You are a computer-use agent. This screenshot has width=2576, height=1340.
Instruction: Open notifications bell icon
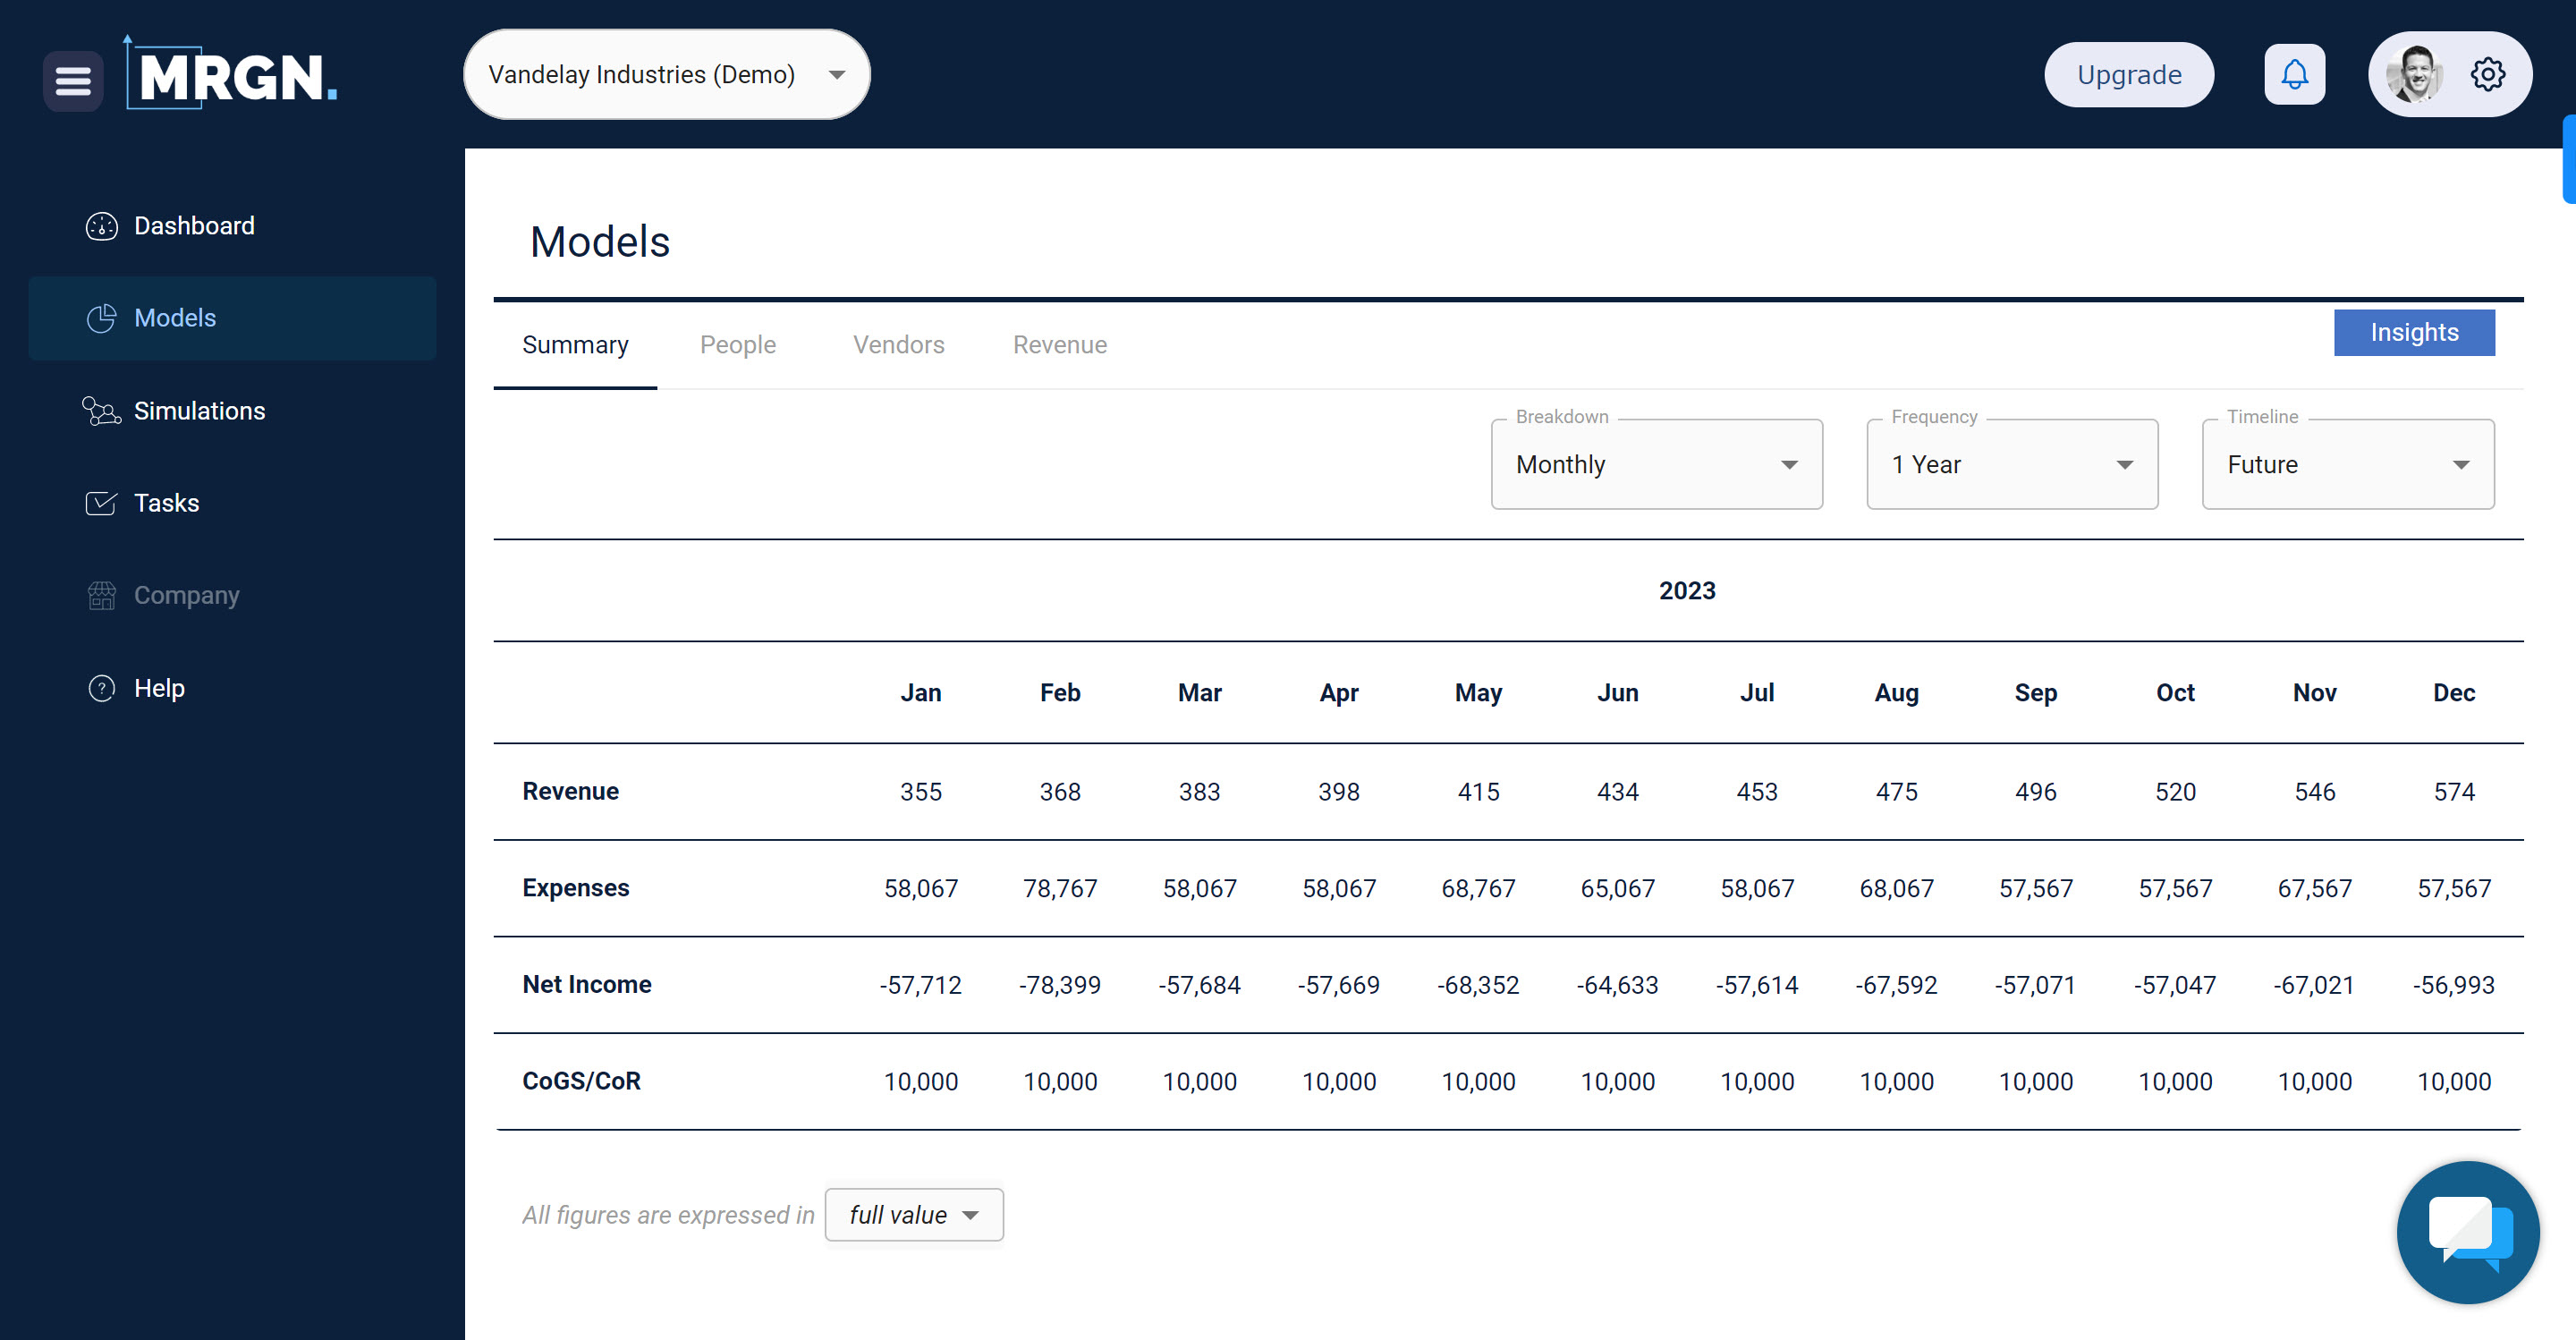(x=2294, y=75)
